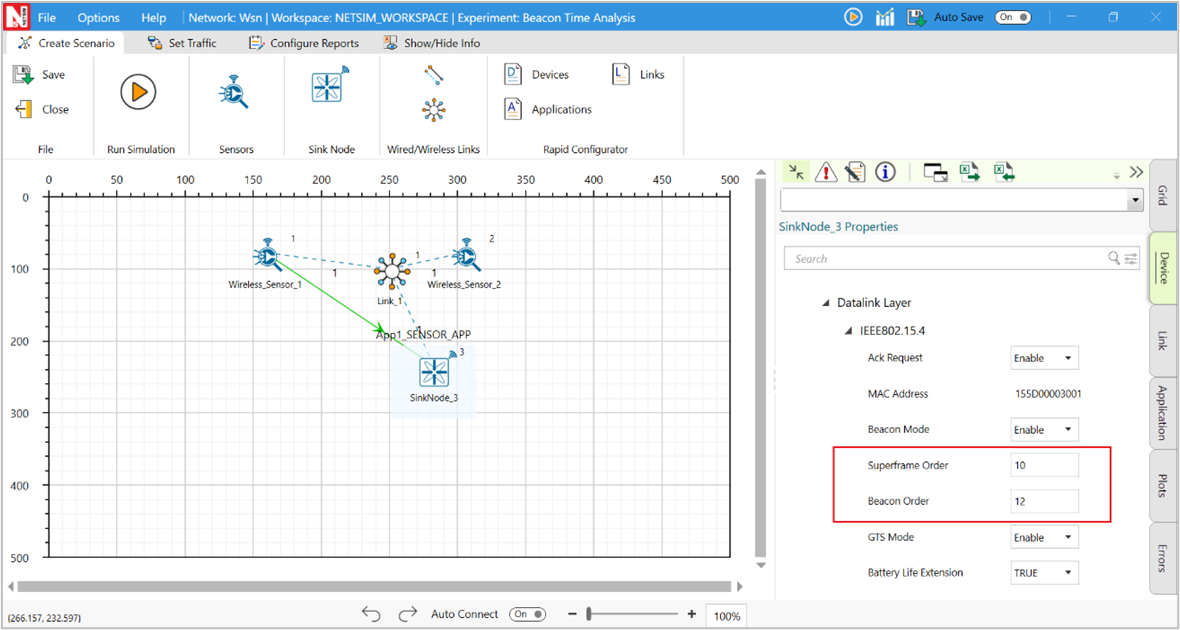Collapse the Datalink Layer section

[x=826, y=303]
